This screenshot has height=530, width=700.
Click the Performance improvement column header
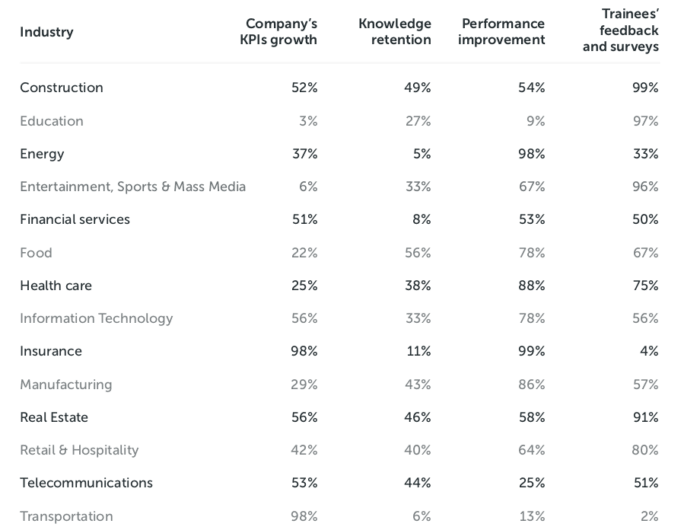(x=502, y=32)
